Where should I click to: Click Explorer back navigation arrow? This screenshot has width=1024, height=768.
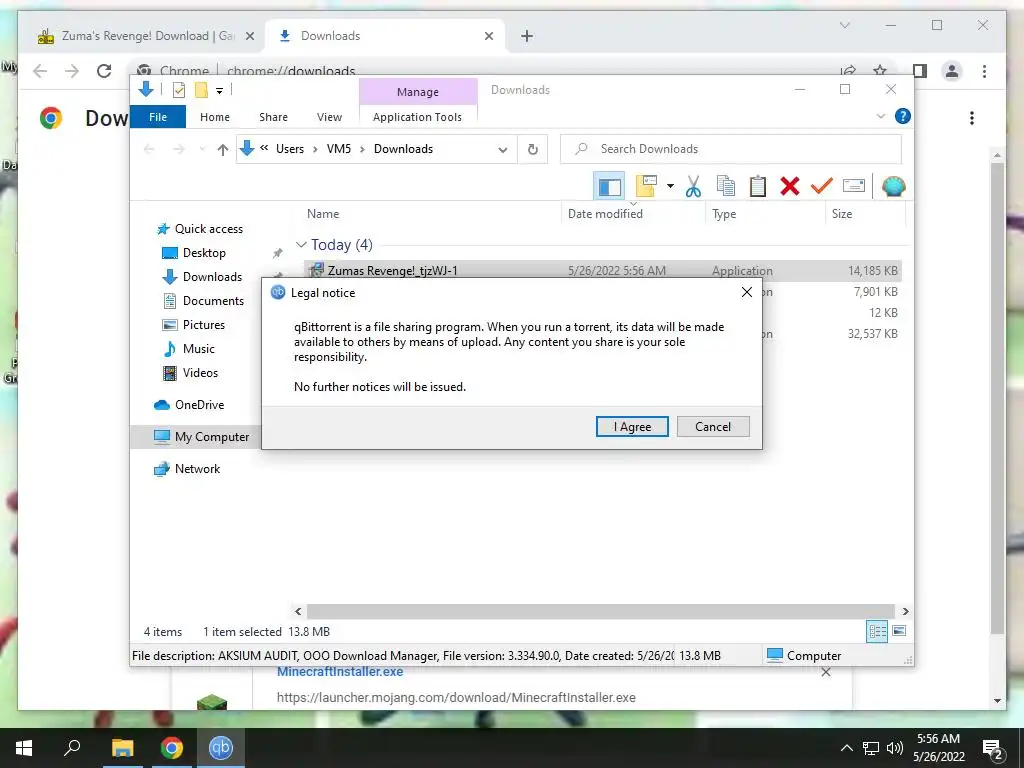[149, 150]
